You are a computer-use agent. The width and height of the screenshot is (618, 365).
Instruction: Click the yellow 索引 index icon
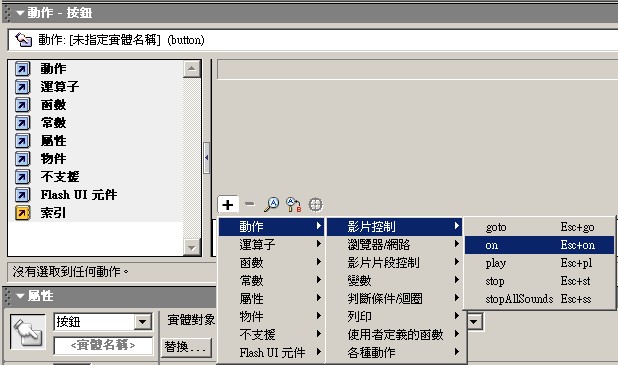22,213
